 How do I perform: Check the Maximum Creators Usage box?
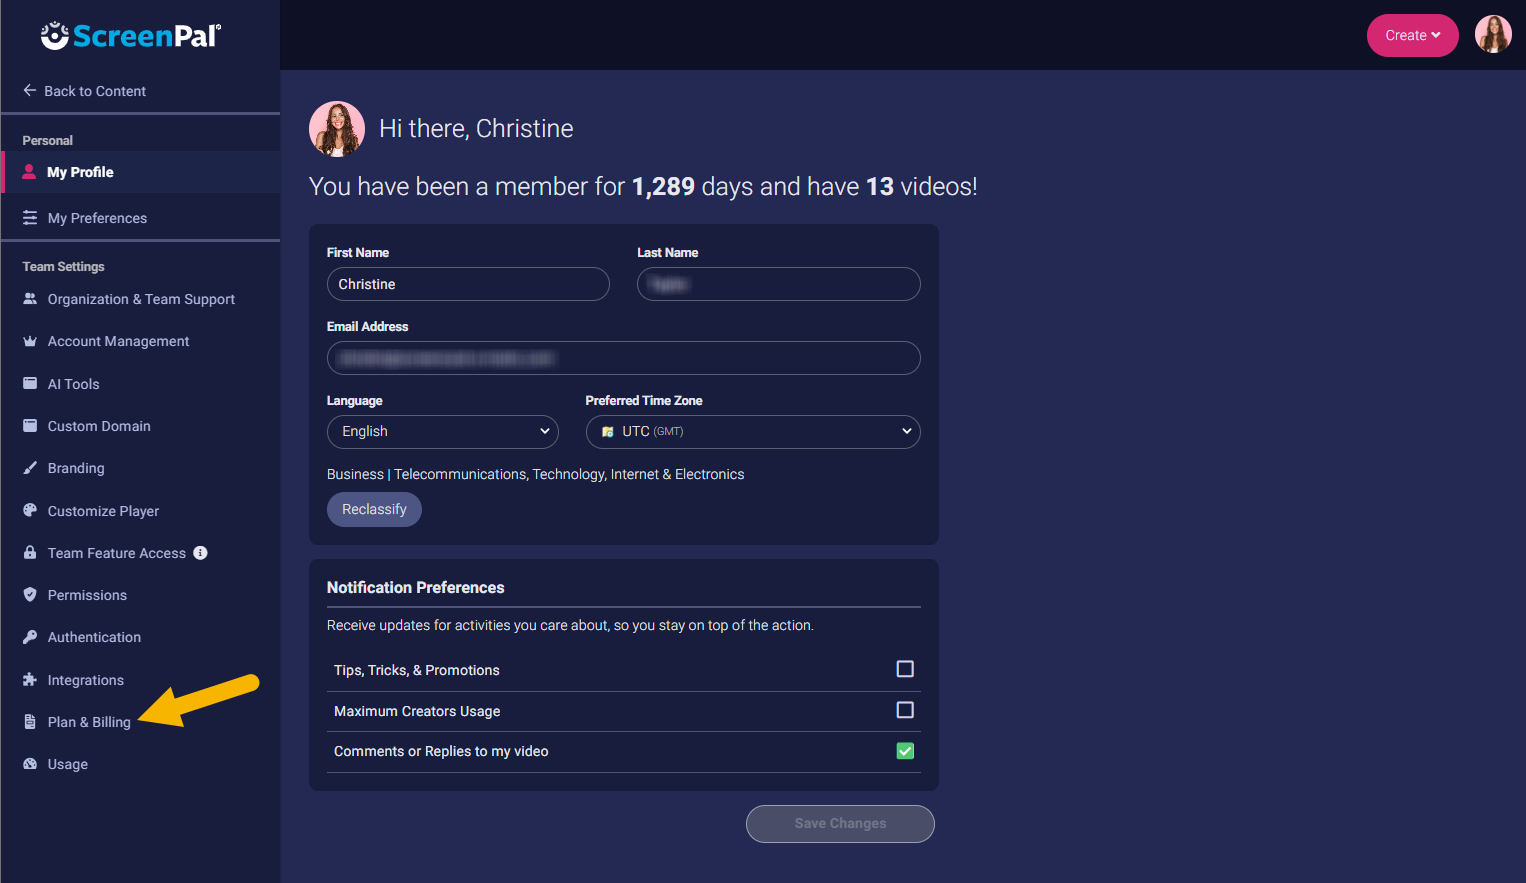tap(905, 710)
